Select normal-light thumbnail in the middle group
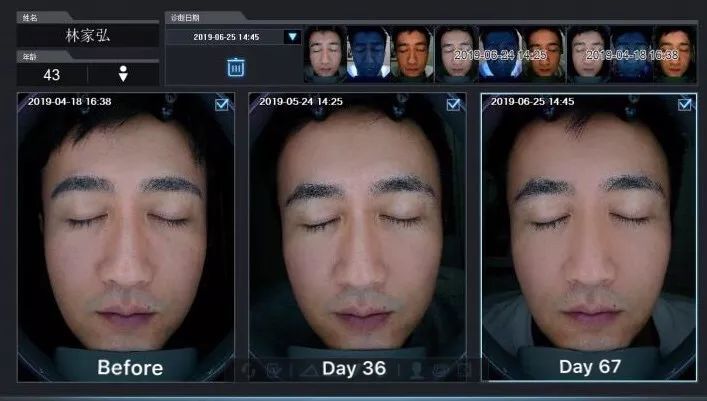This screenshot has width=707, height=401. (456, 54)
